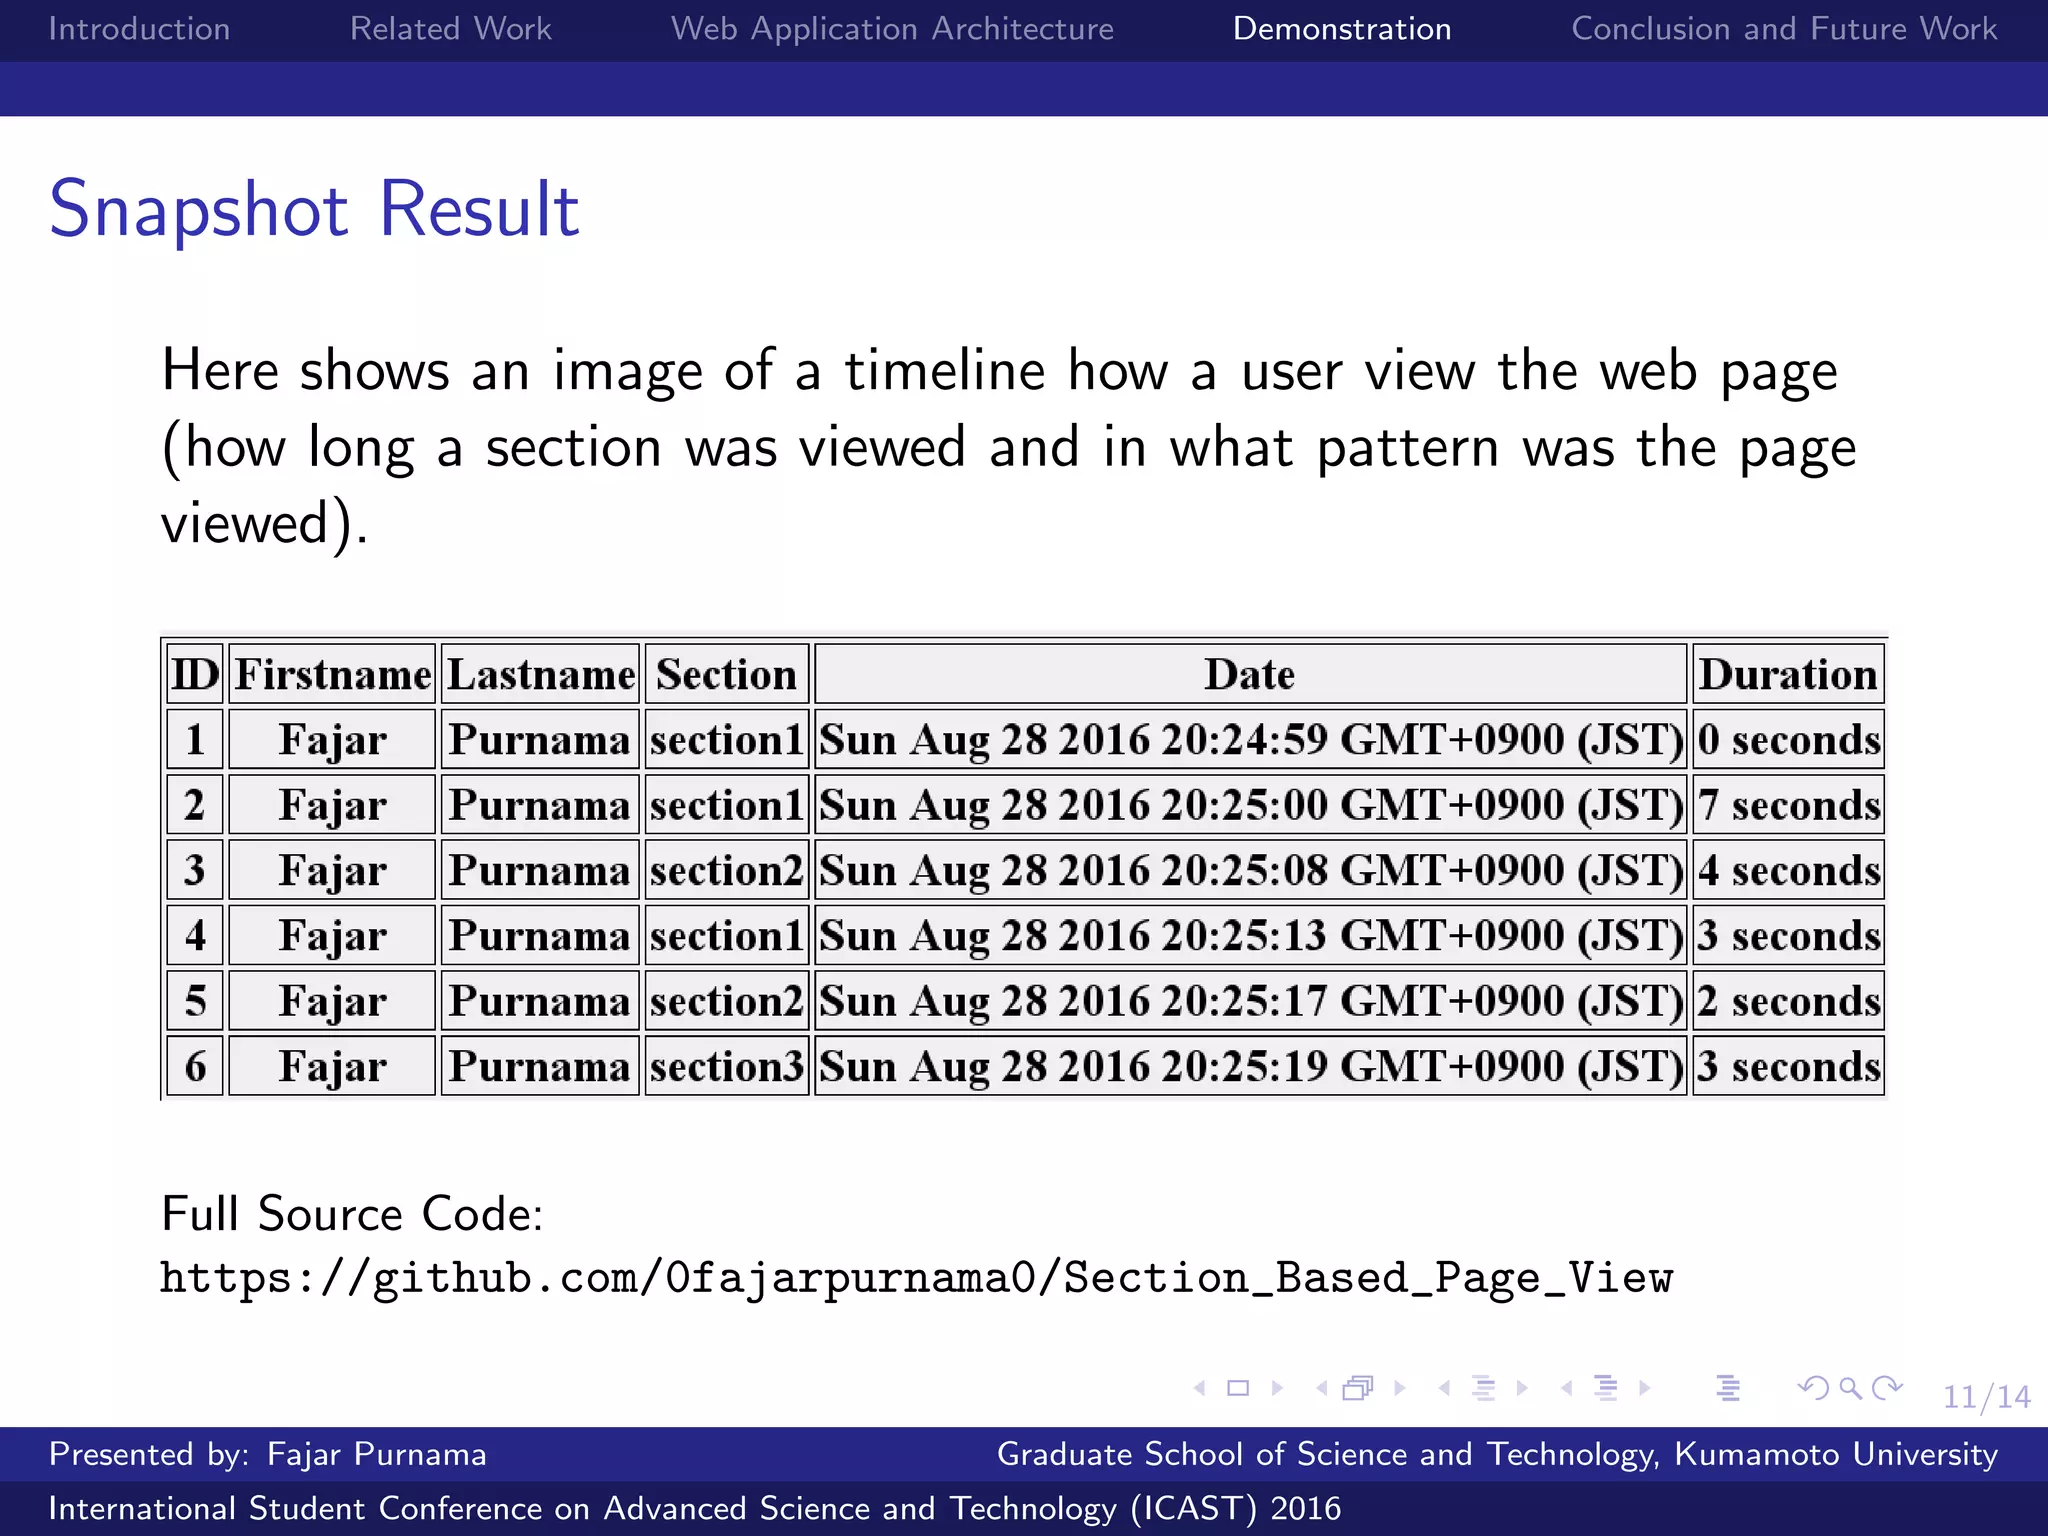Click the ID column header
Viewport: 2048px width, 1536px height.
click(x=195, y=674)
